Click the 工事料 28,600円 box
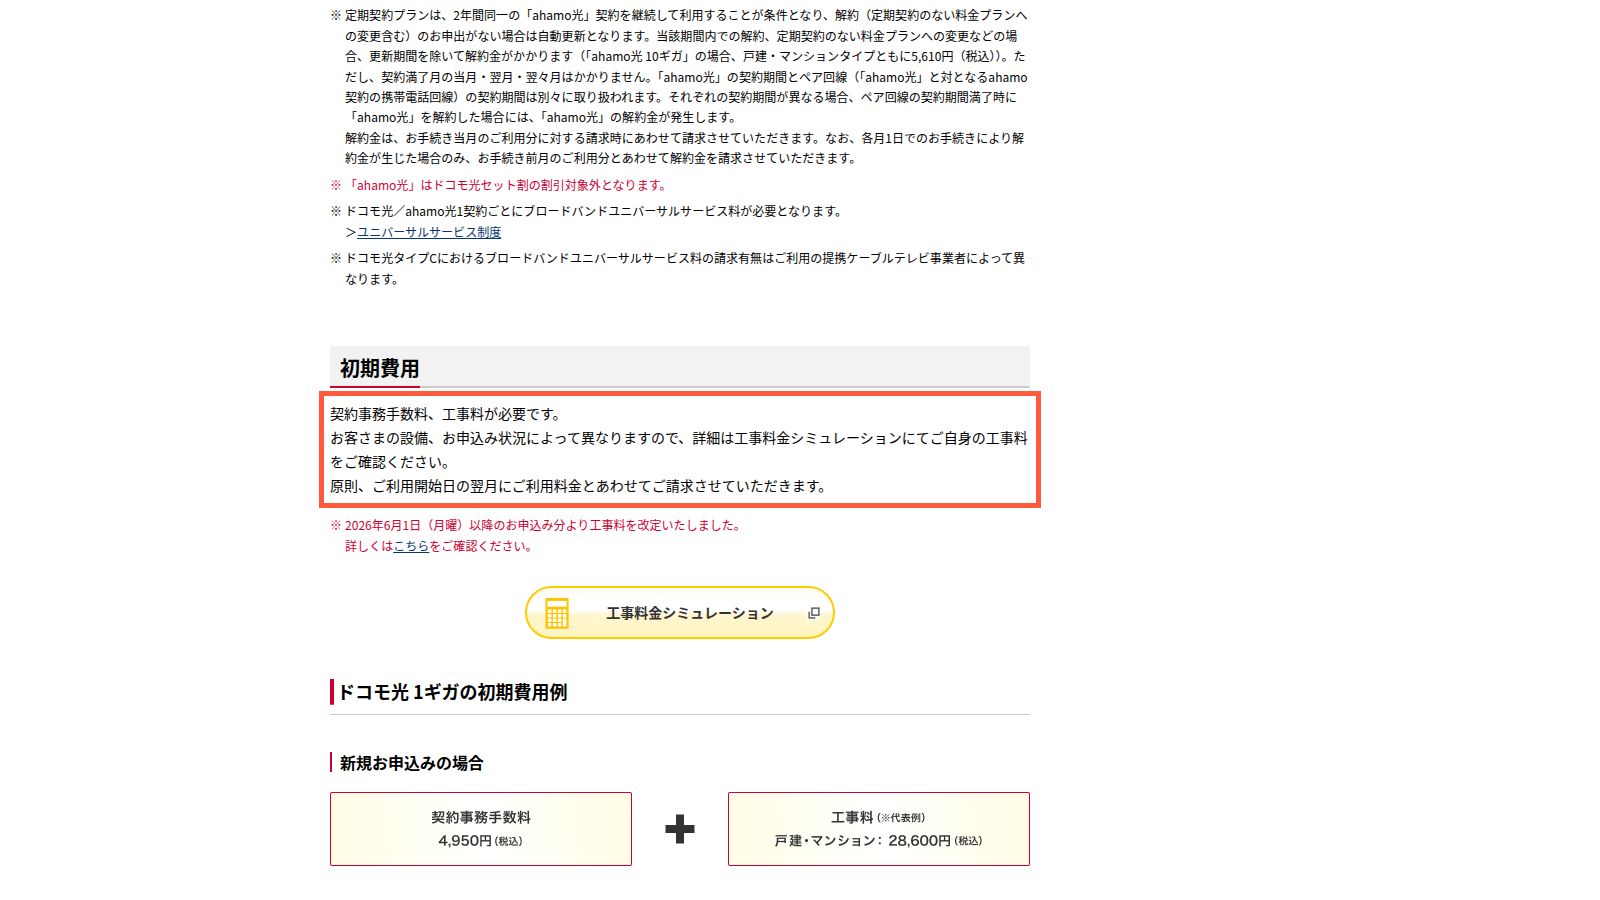The width and height of the screenshot is (1600, 900). pos(879,829)
